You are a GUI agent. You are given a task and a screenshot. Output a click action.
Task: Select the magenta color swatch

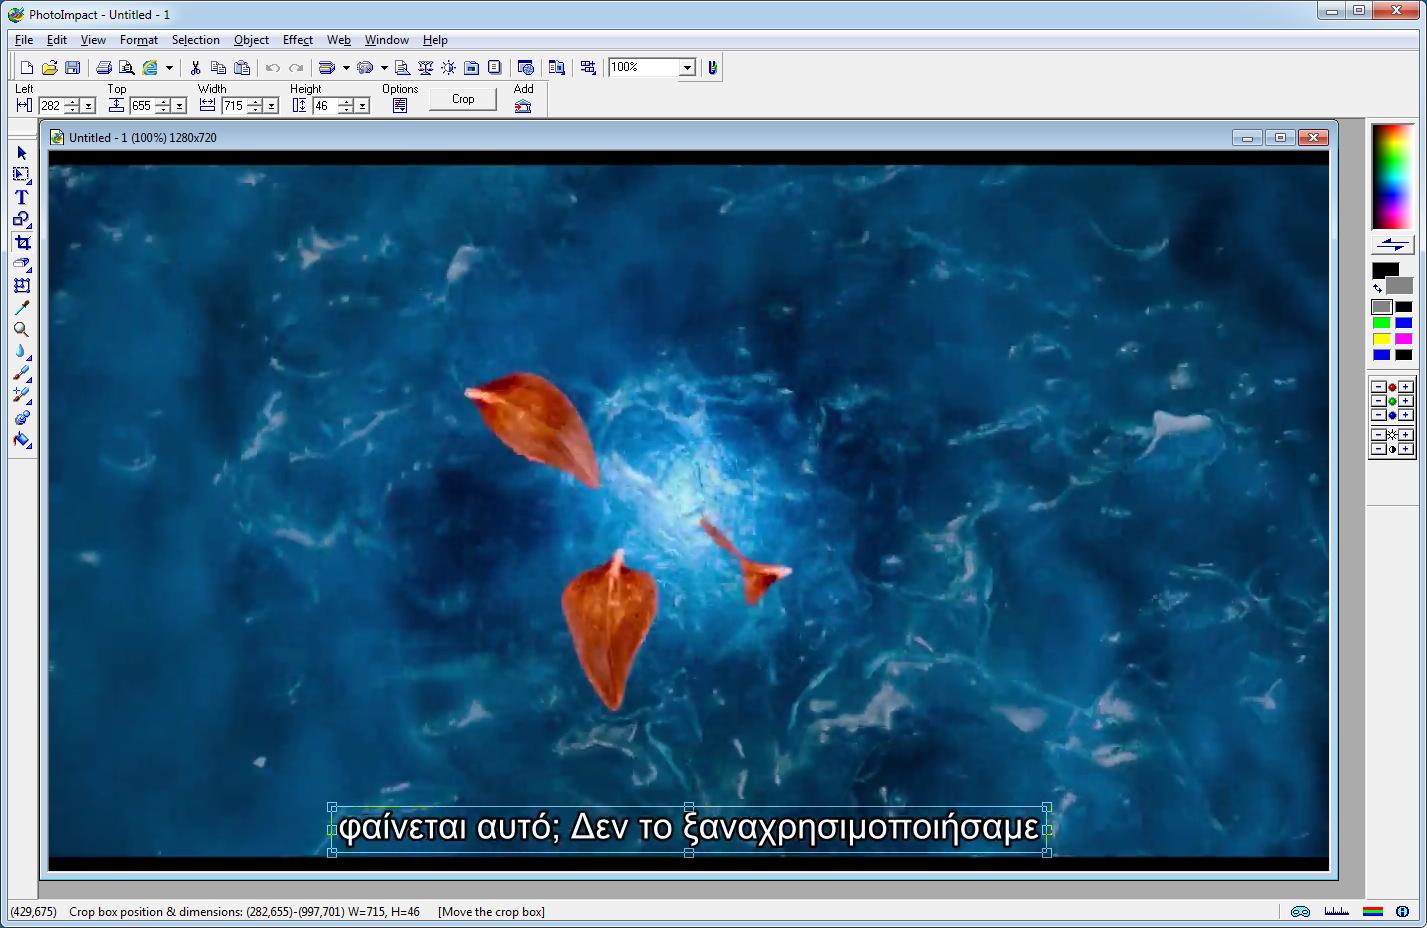[1404, 339]
